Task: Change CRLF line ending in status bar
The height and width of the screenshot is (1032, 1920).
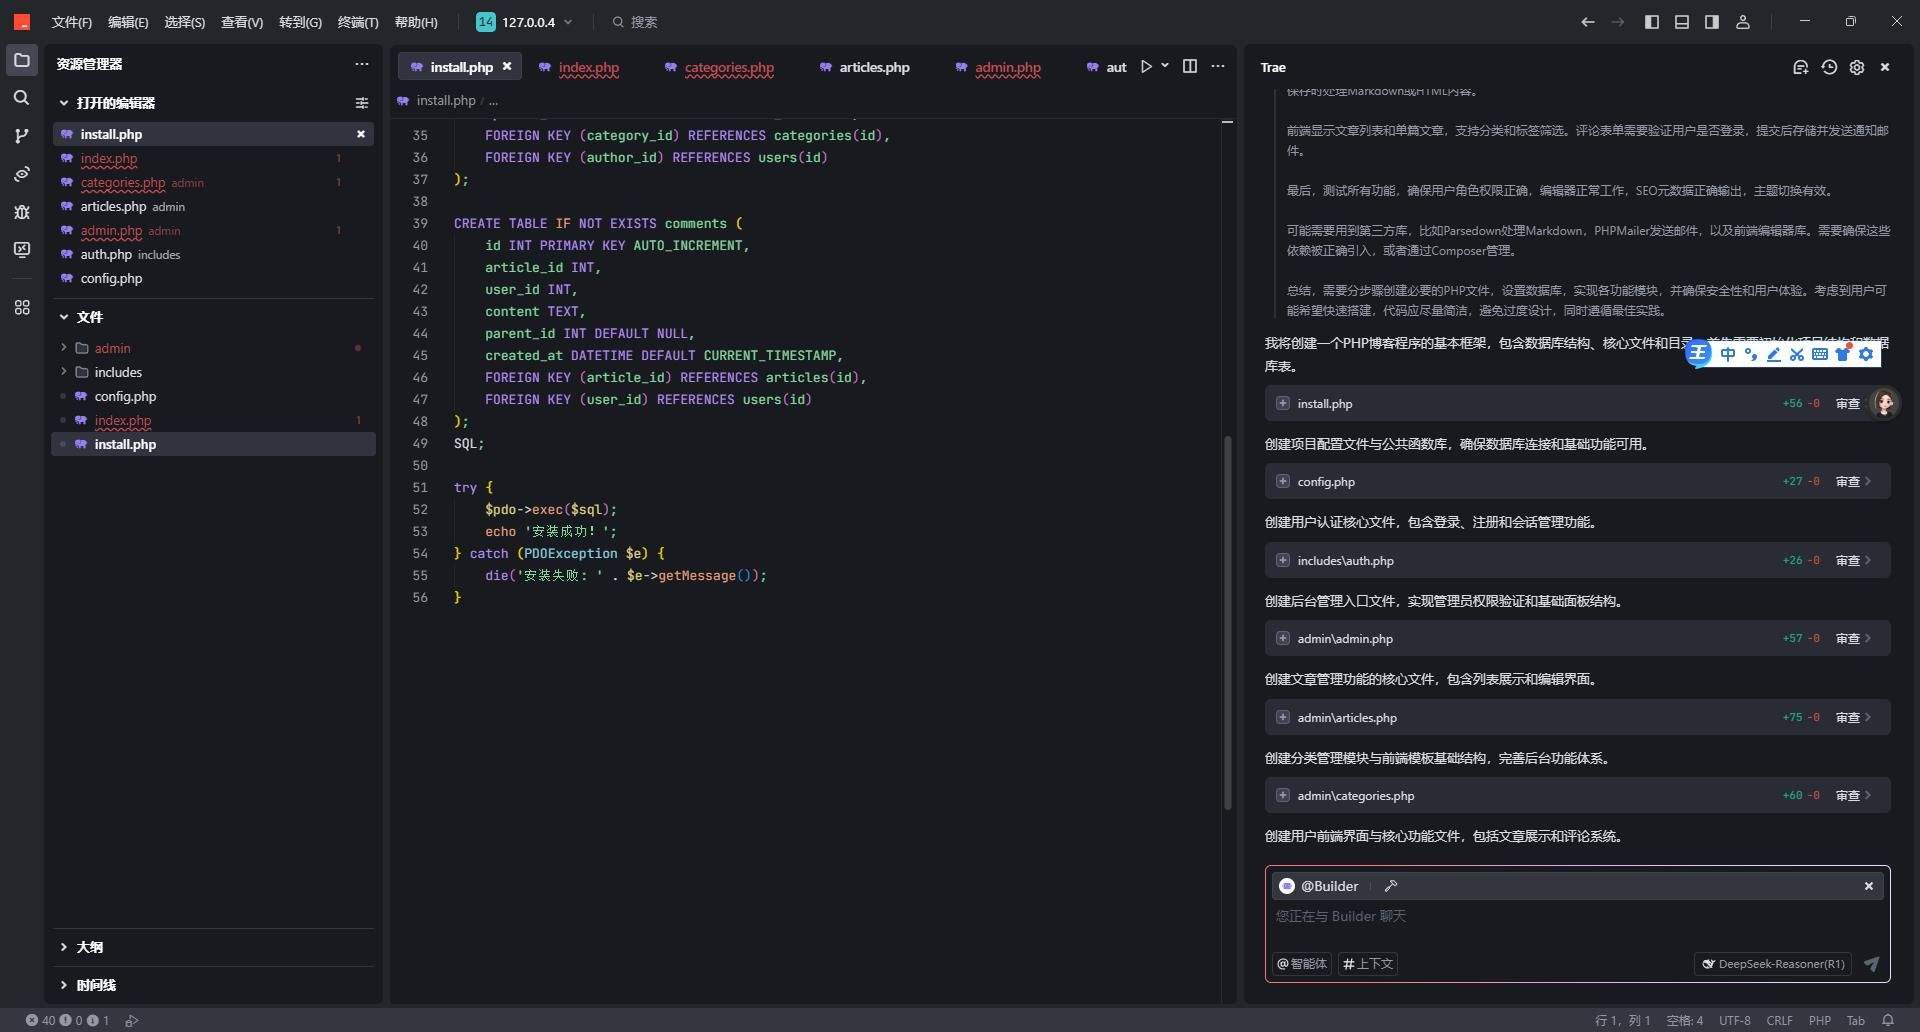Action: [1780, 1020]
